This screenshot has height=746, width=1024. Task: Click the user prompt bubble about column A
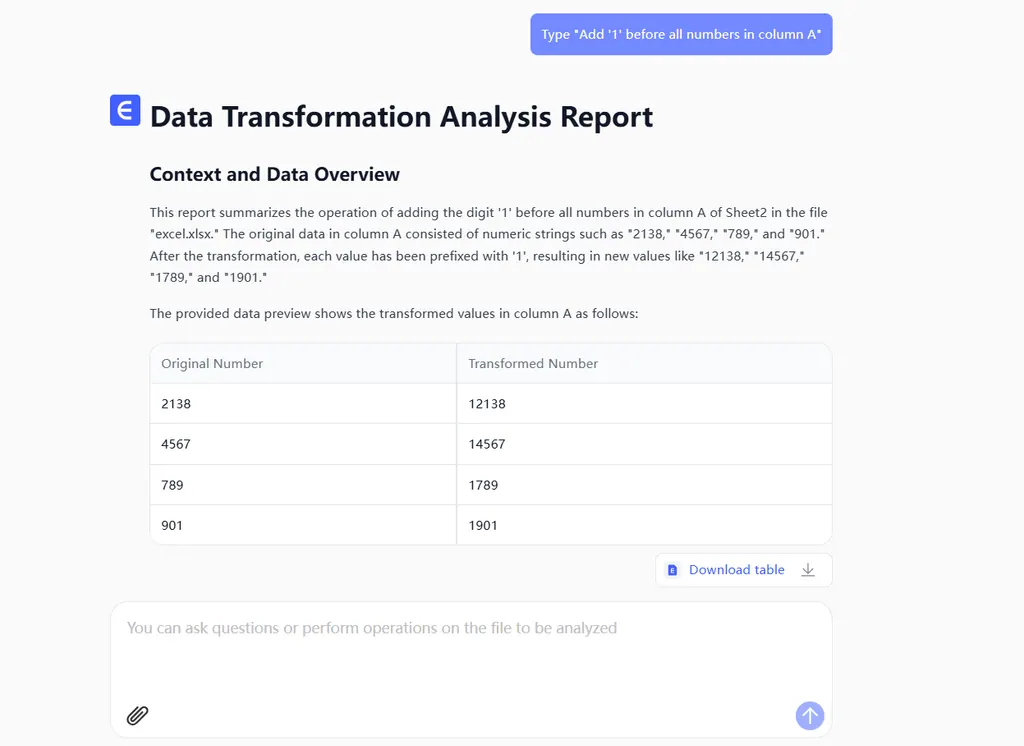tap(681, 34)
